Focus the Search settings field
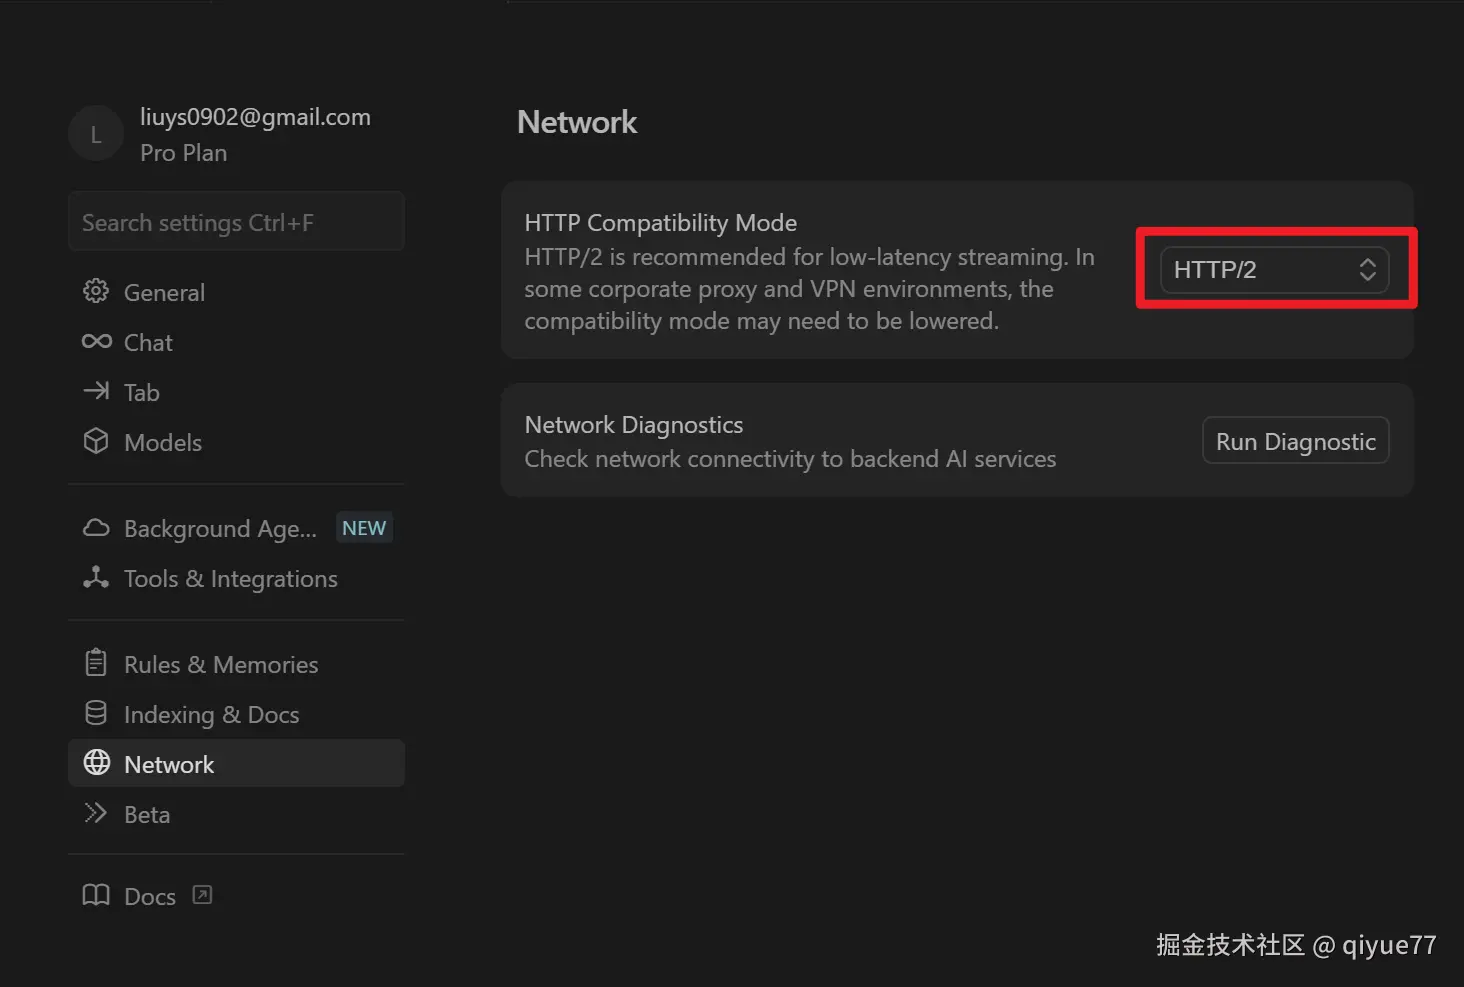1464x987 pixels. pos(236,222)
